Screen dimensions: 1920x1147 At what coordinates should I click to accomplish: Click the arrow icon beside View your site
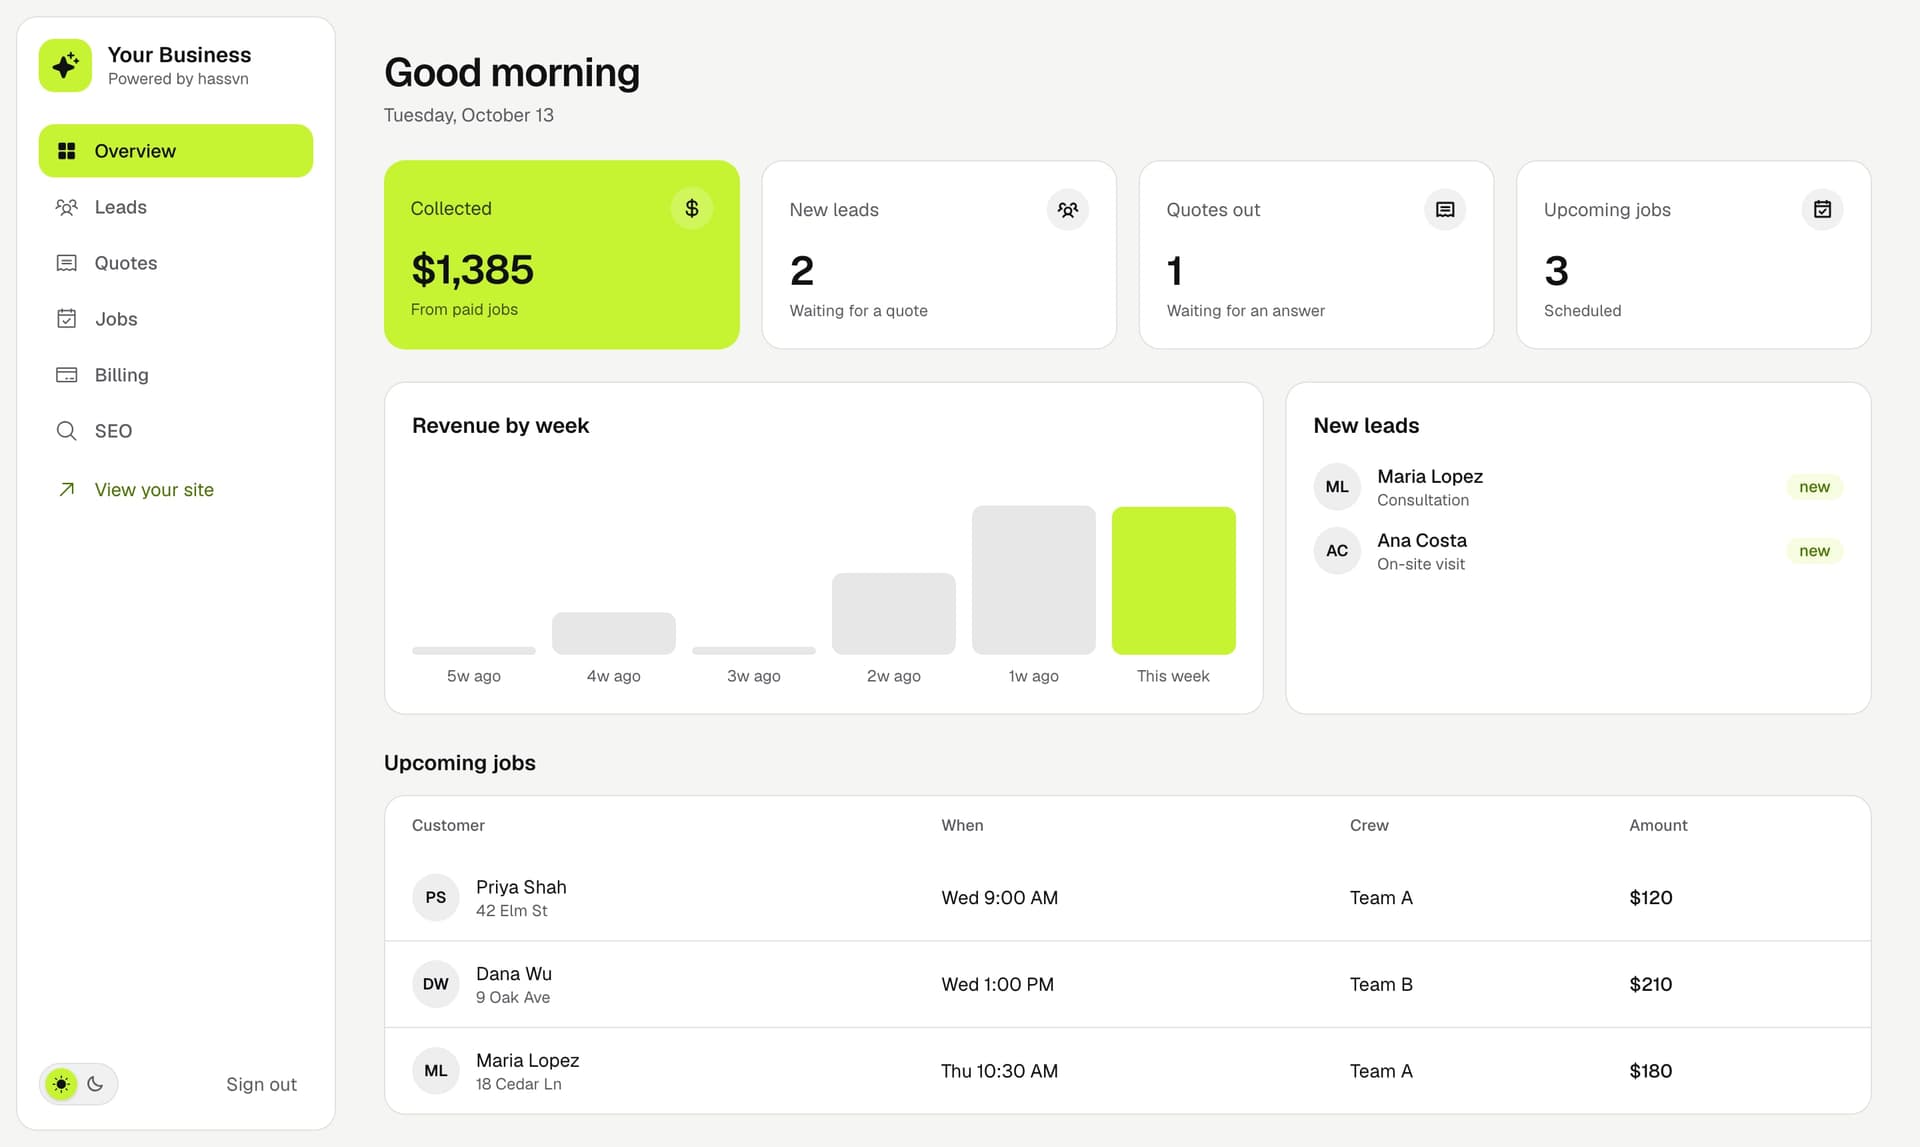(66, 489)
